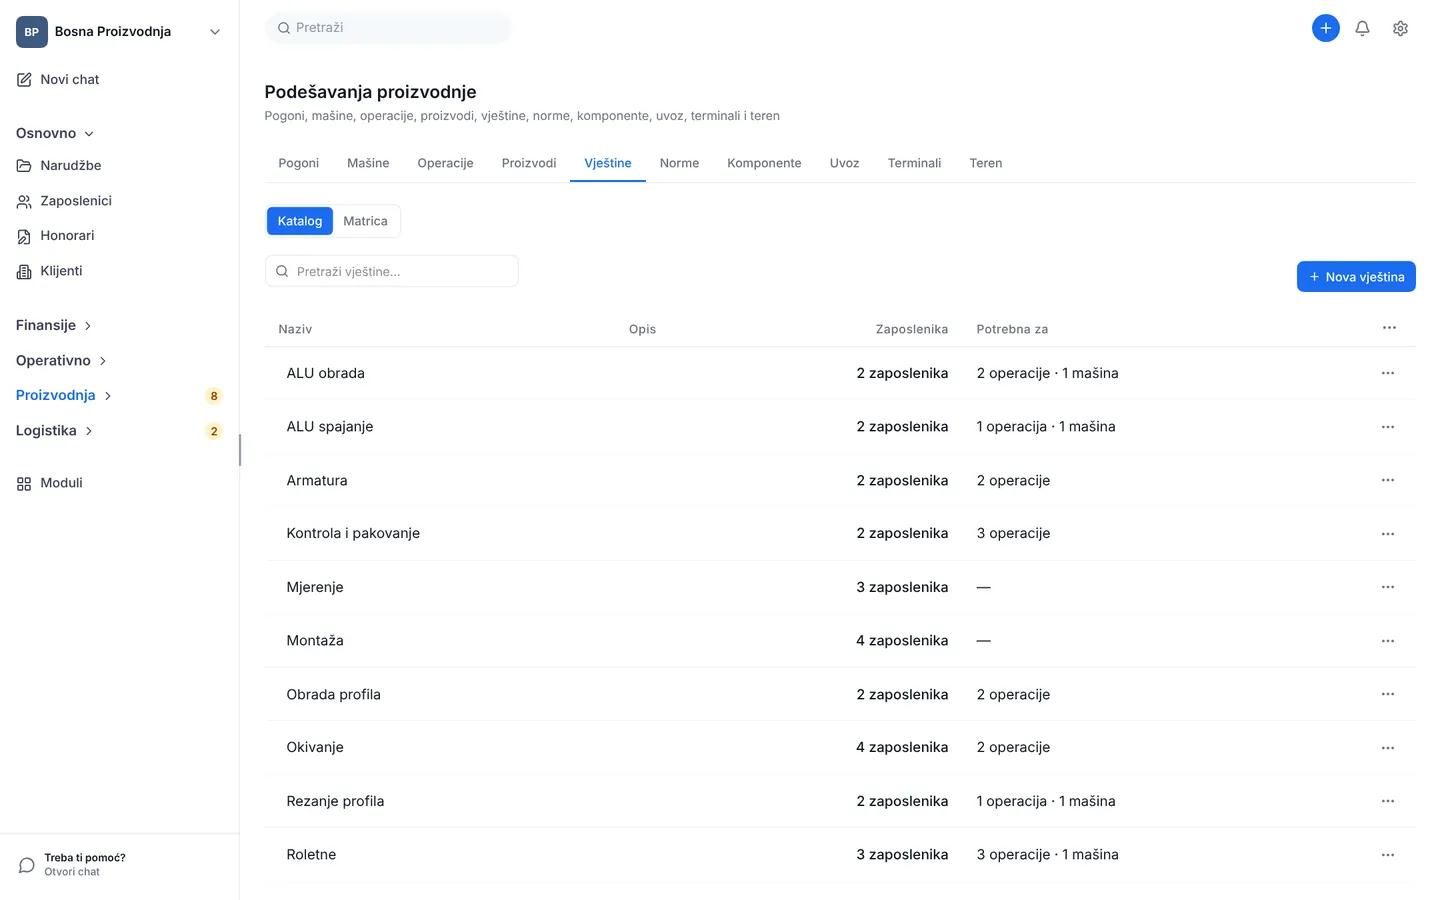
Task: Collapse the Osnovno section
Action: tap(55, 133)
